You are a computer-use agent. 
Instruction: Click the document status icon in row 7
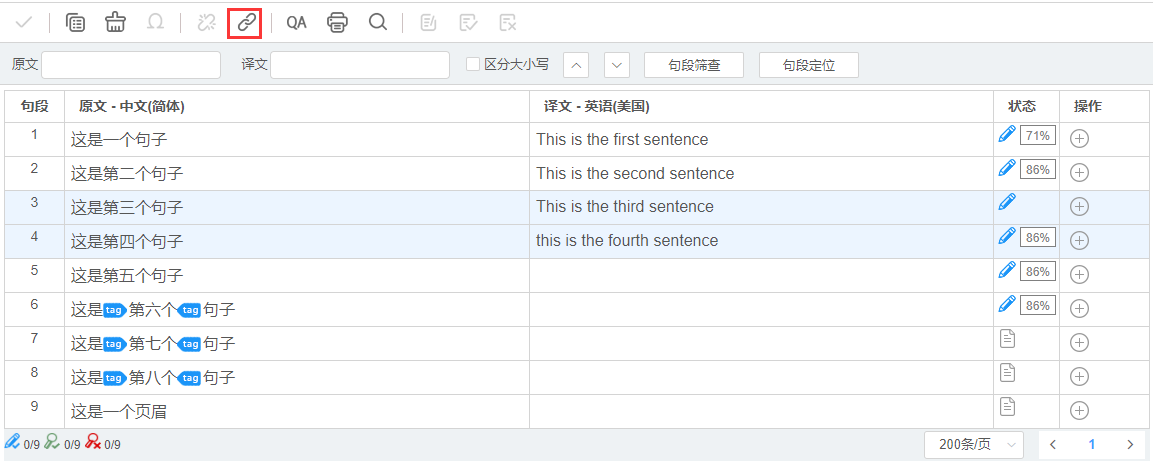[1008, 339]
